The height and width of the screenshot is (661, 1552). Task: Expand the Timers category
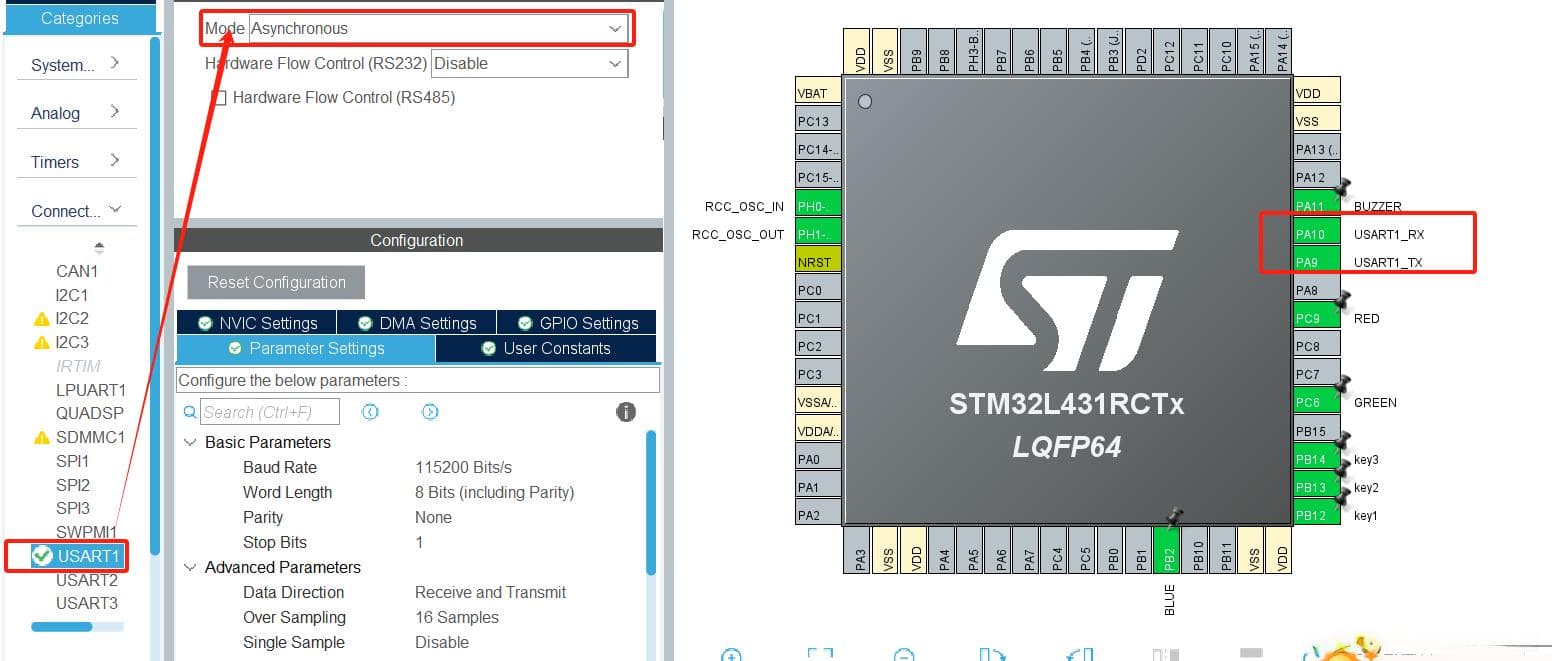[76, 162]
